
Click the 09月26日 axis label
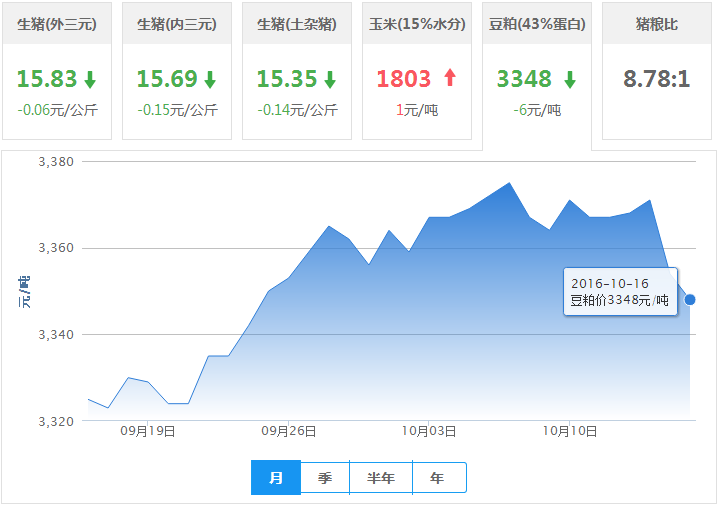(289, 431)
